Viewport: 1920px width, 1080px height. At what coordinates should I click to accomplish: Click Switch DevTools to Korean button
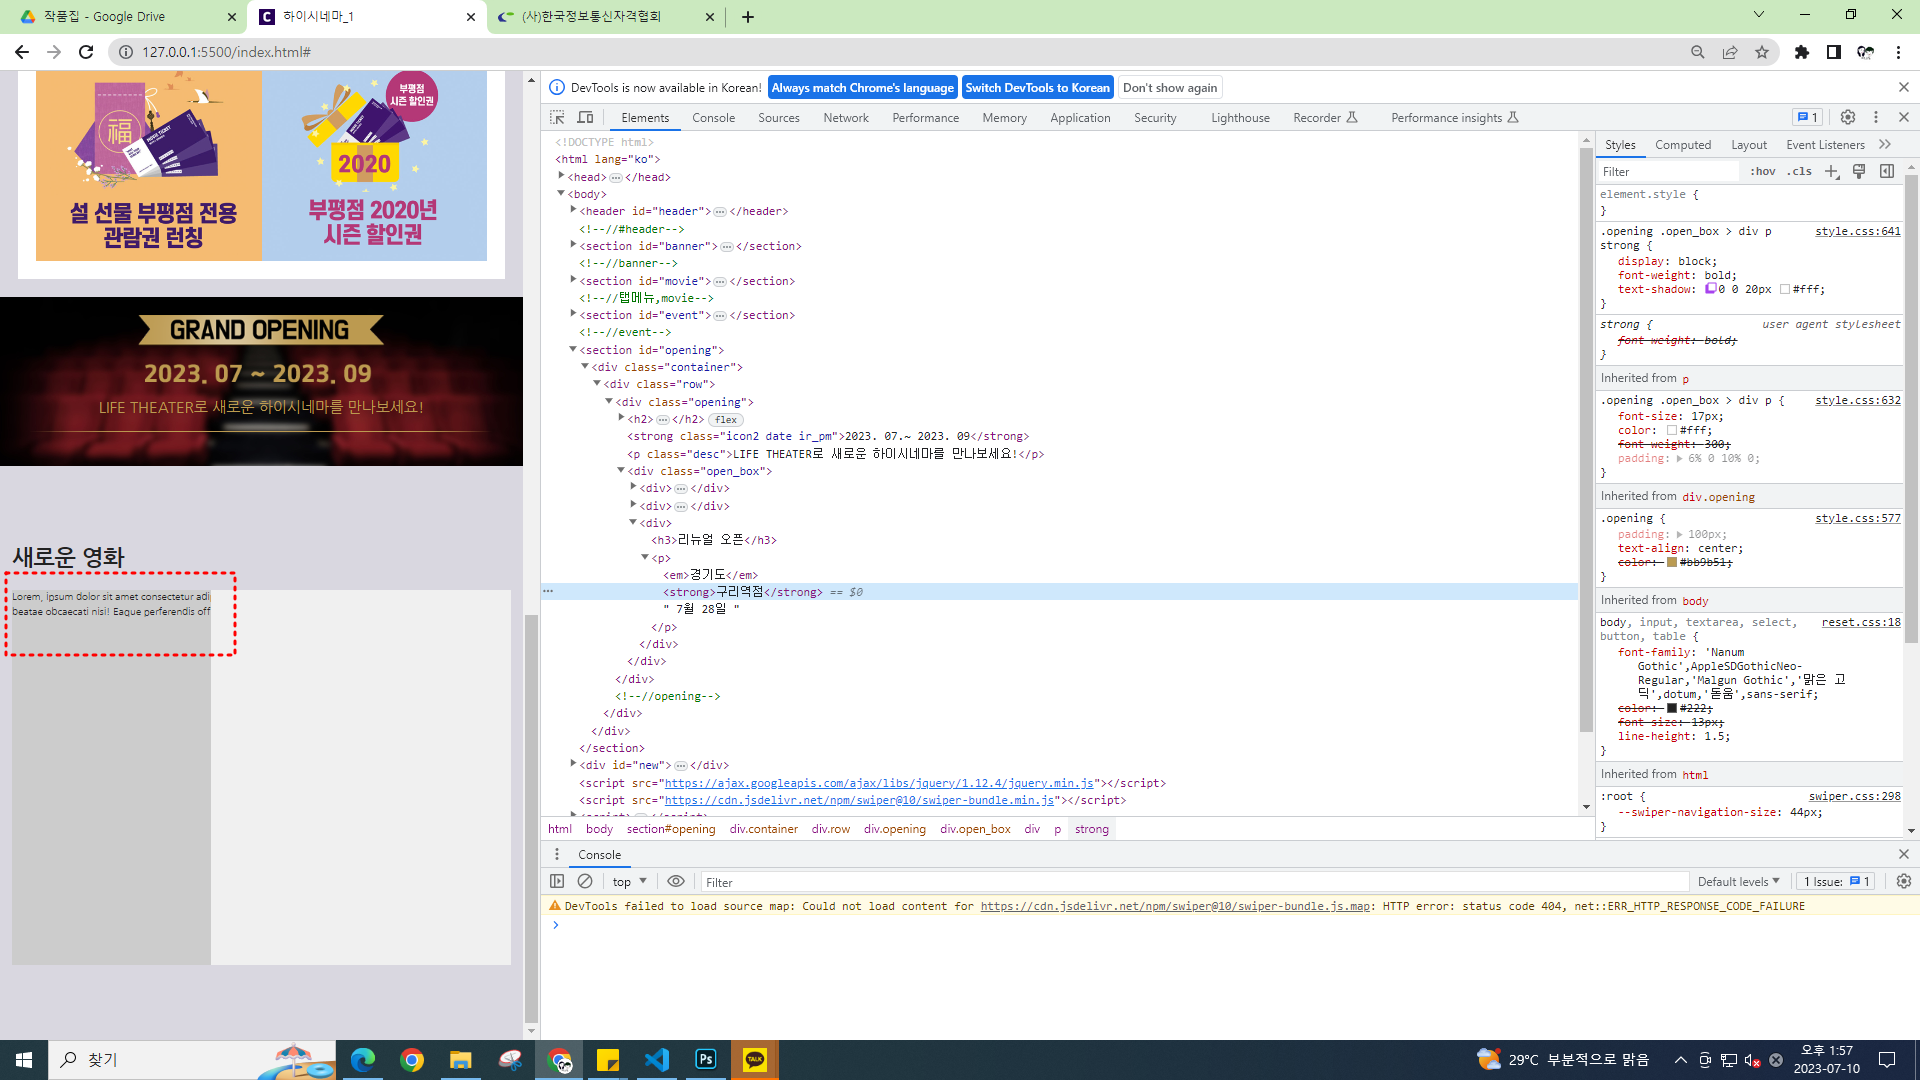click(1037, 87)
